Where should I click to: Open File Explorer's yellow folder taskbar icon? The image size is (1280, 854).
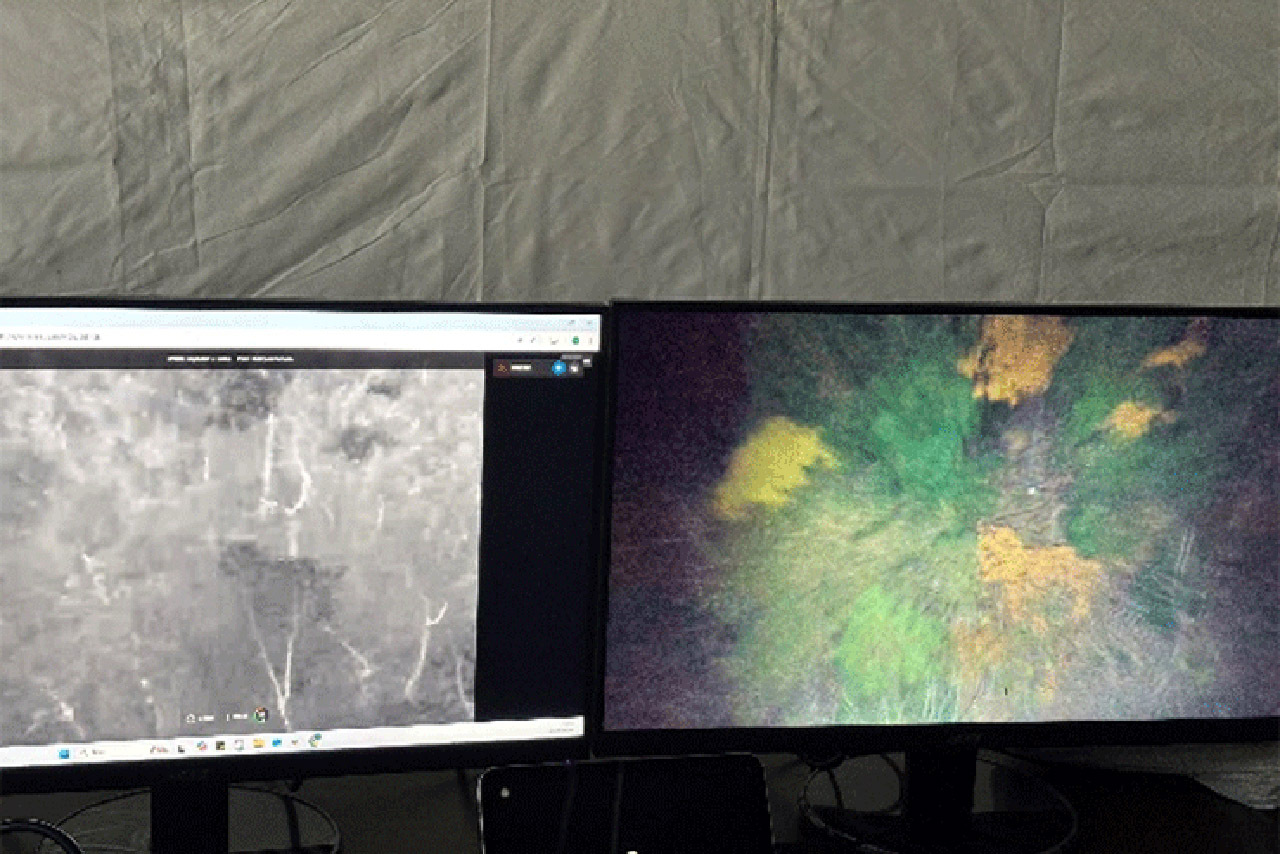coord(258,743)
